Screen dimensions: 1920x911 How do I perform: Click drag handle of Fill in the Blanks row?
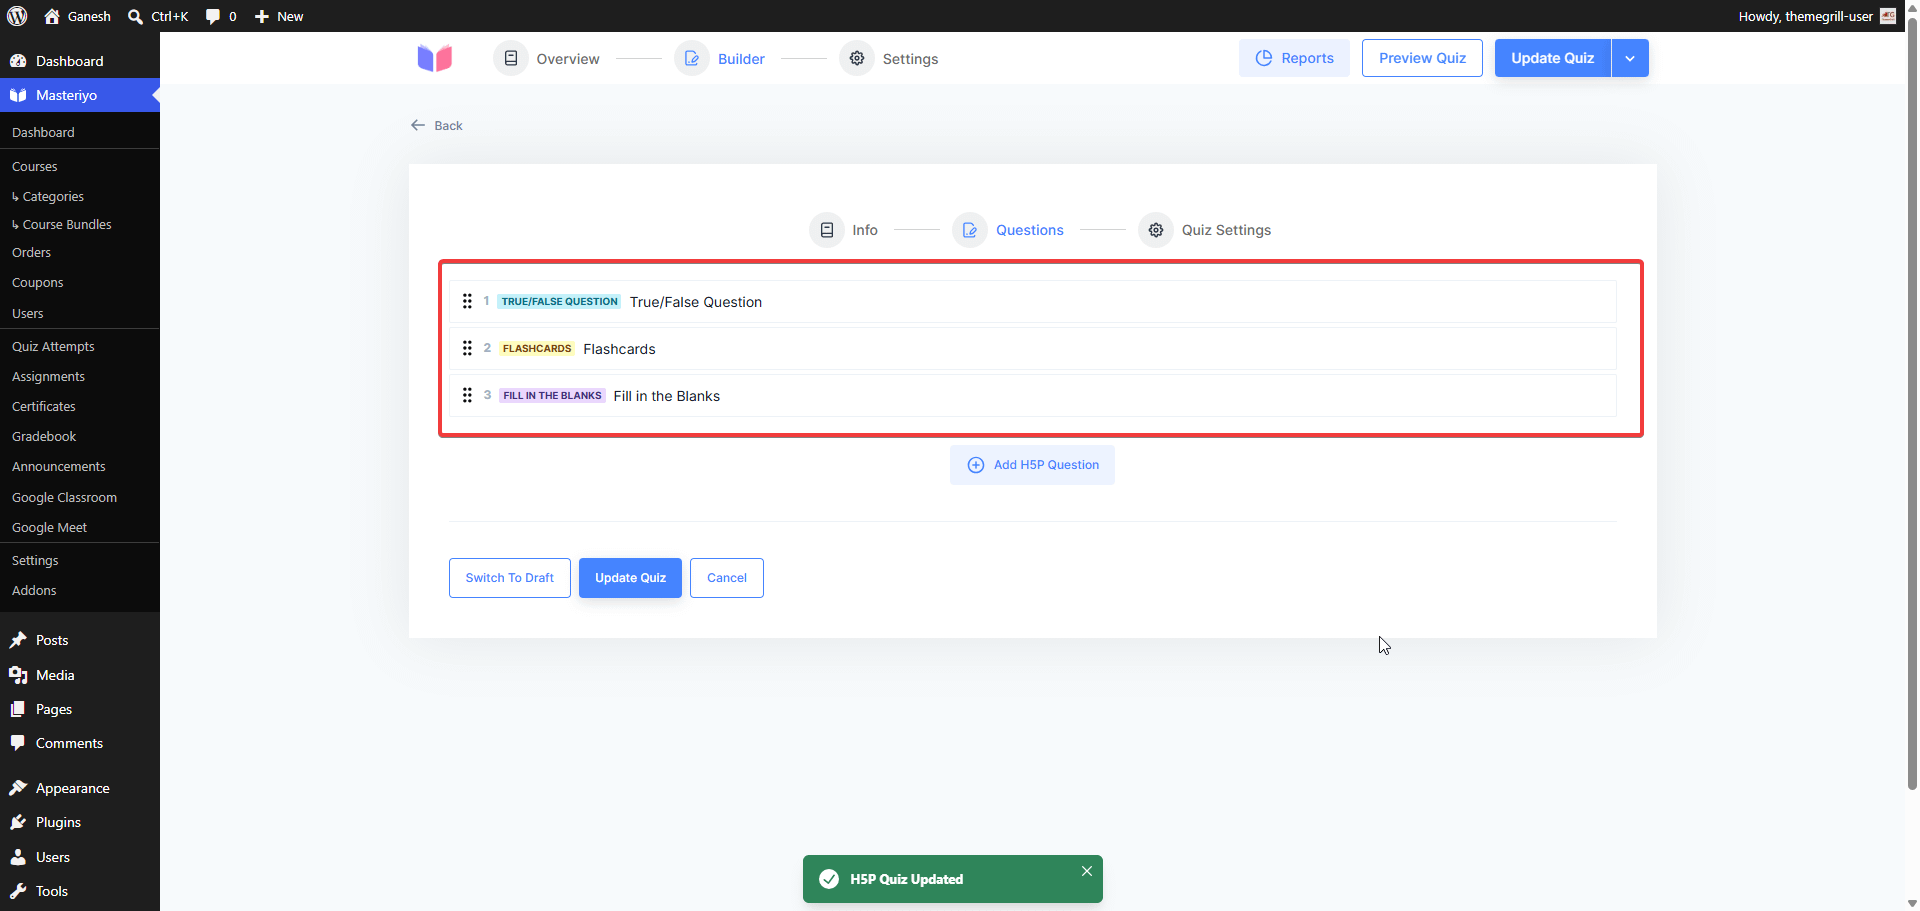point(467,395)
